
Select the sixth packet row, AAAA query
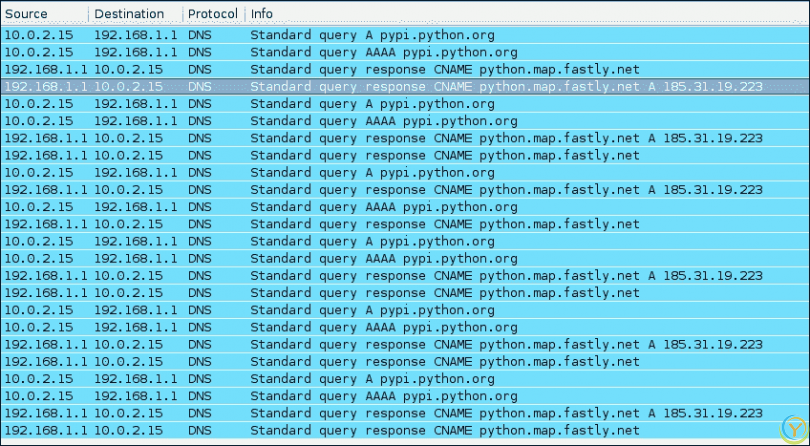click(400, 121)
